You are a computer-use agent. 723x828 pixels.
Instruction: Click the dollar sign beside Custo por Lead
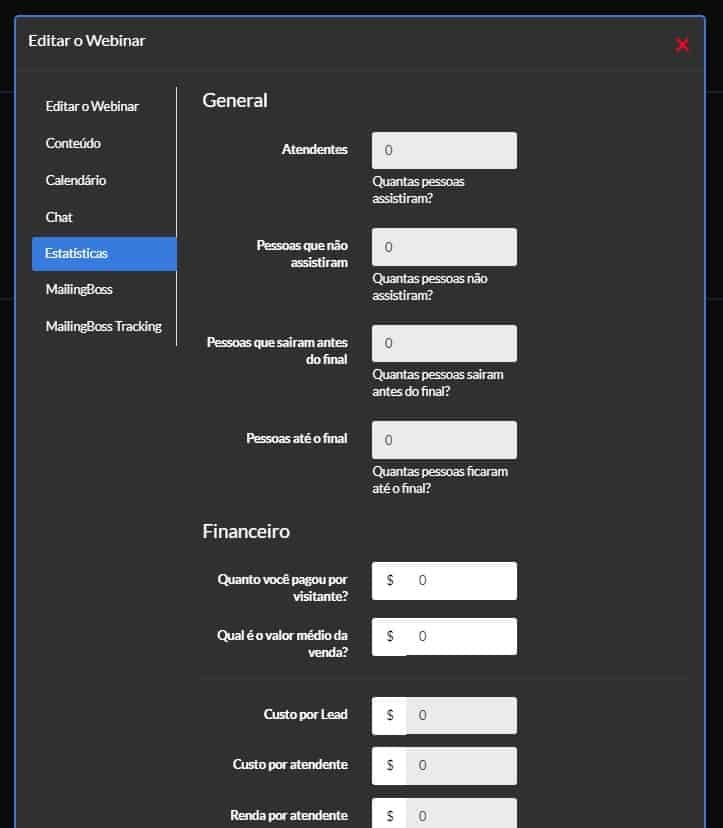pos(390,716)
